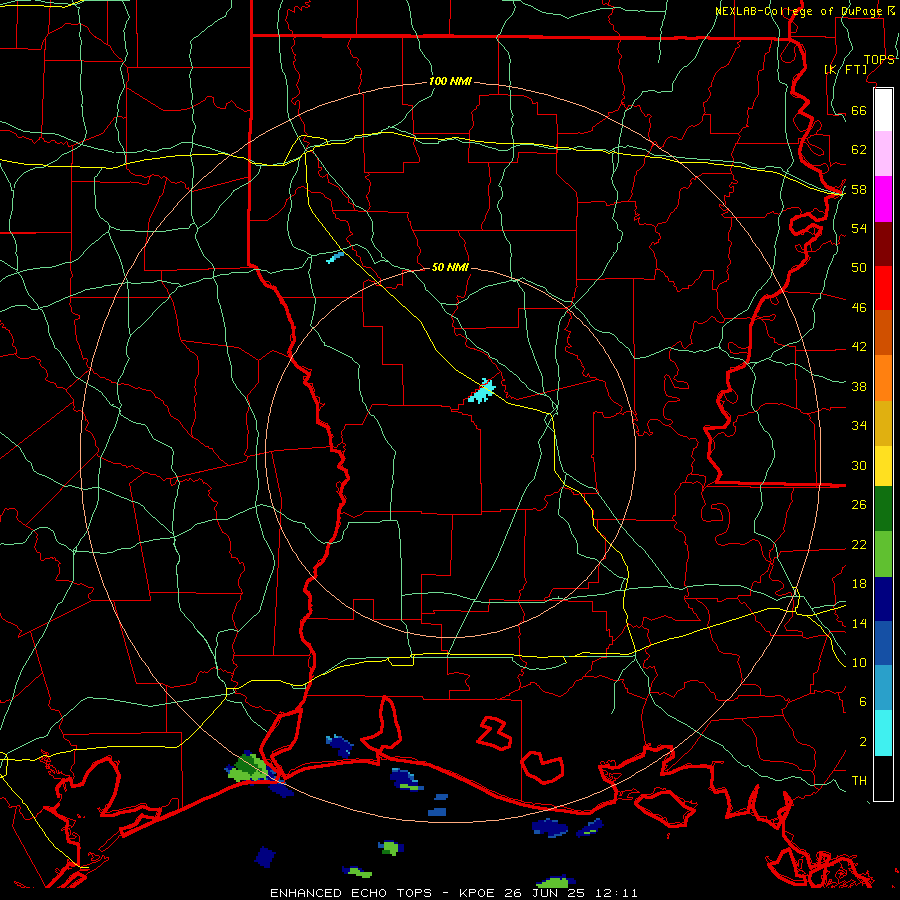Click the '50 NMI' range ring label

point(450,267)
